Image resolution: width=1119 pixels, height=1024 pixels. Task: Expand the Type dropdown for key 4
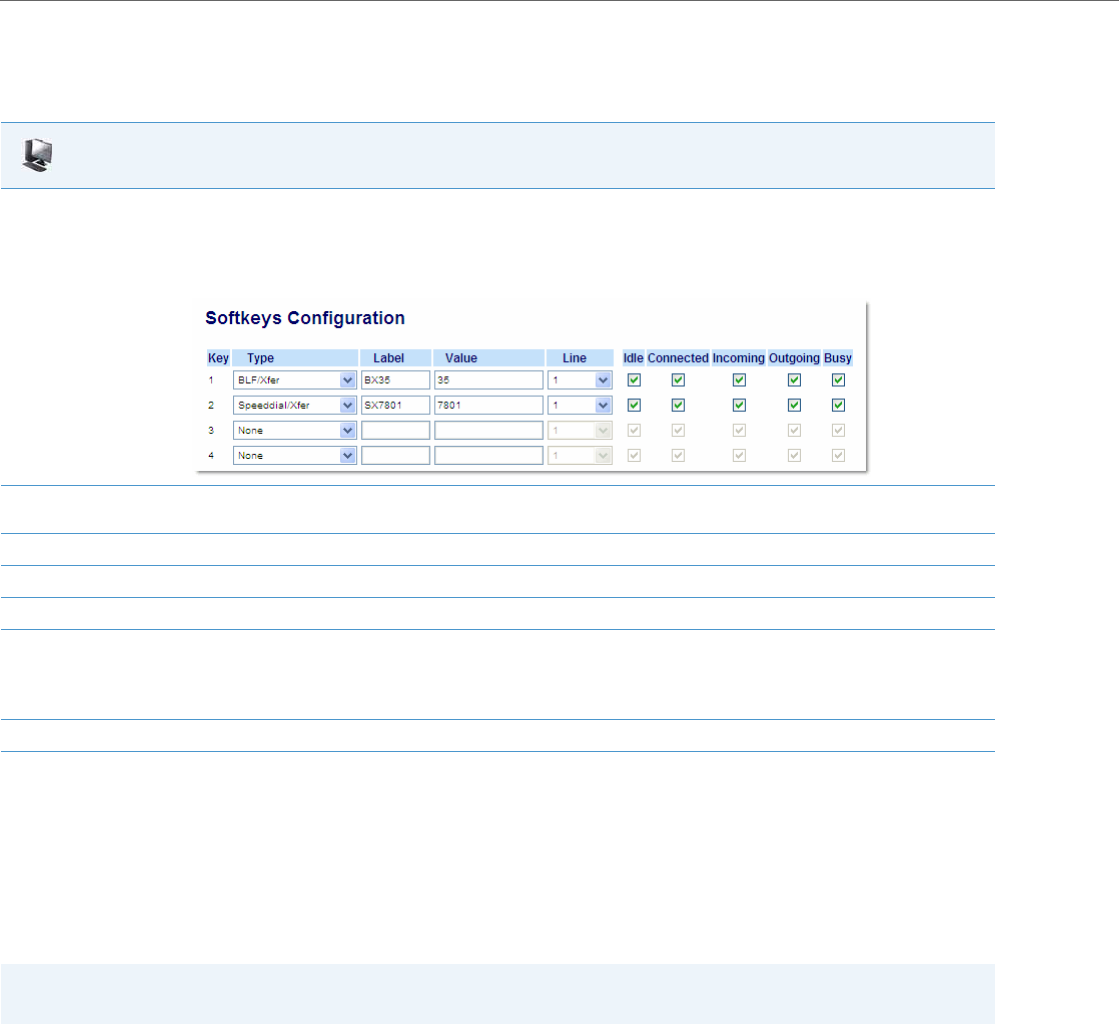pyautogui.click(x=294, y=455)
